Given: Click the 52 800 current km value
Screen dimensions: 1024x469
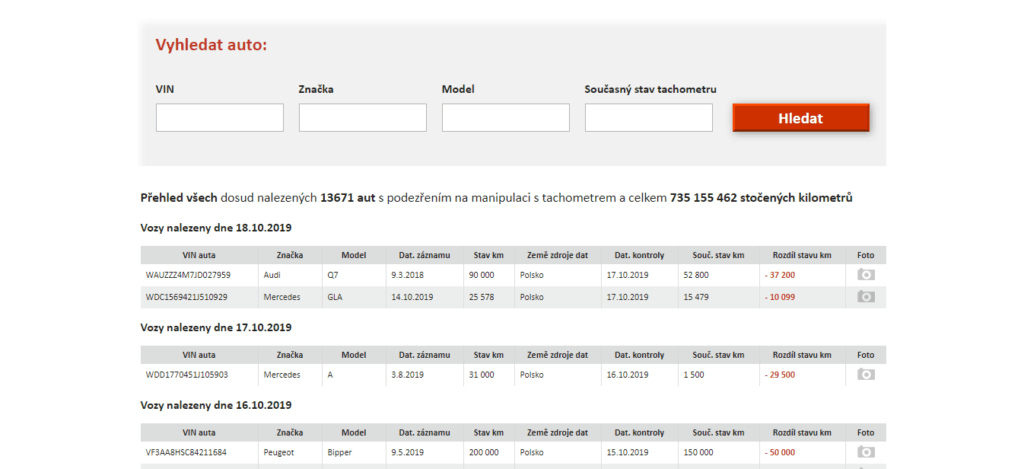Looking at the screenshot, I should 696,275.
